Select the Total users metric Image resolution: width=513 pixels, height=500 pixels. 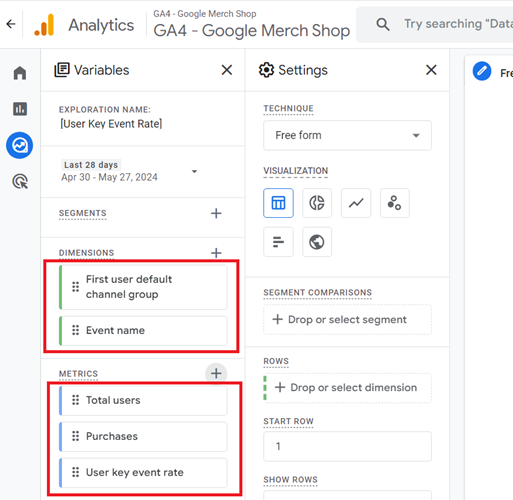(x=143, y=400)
